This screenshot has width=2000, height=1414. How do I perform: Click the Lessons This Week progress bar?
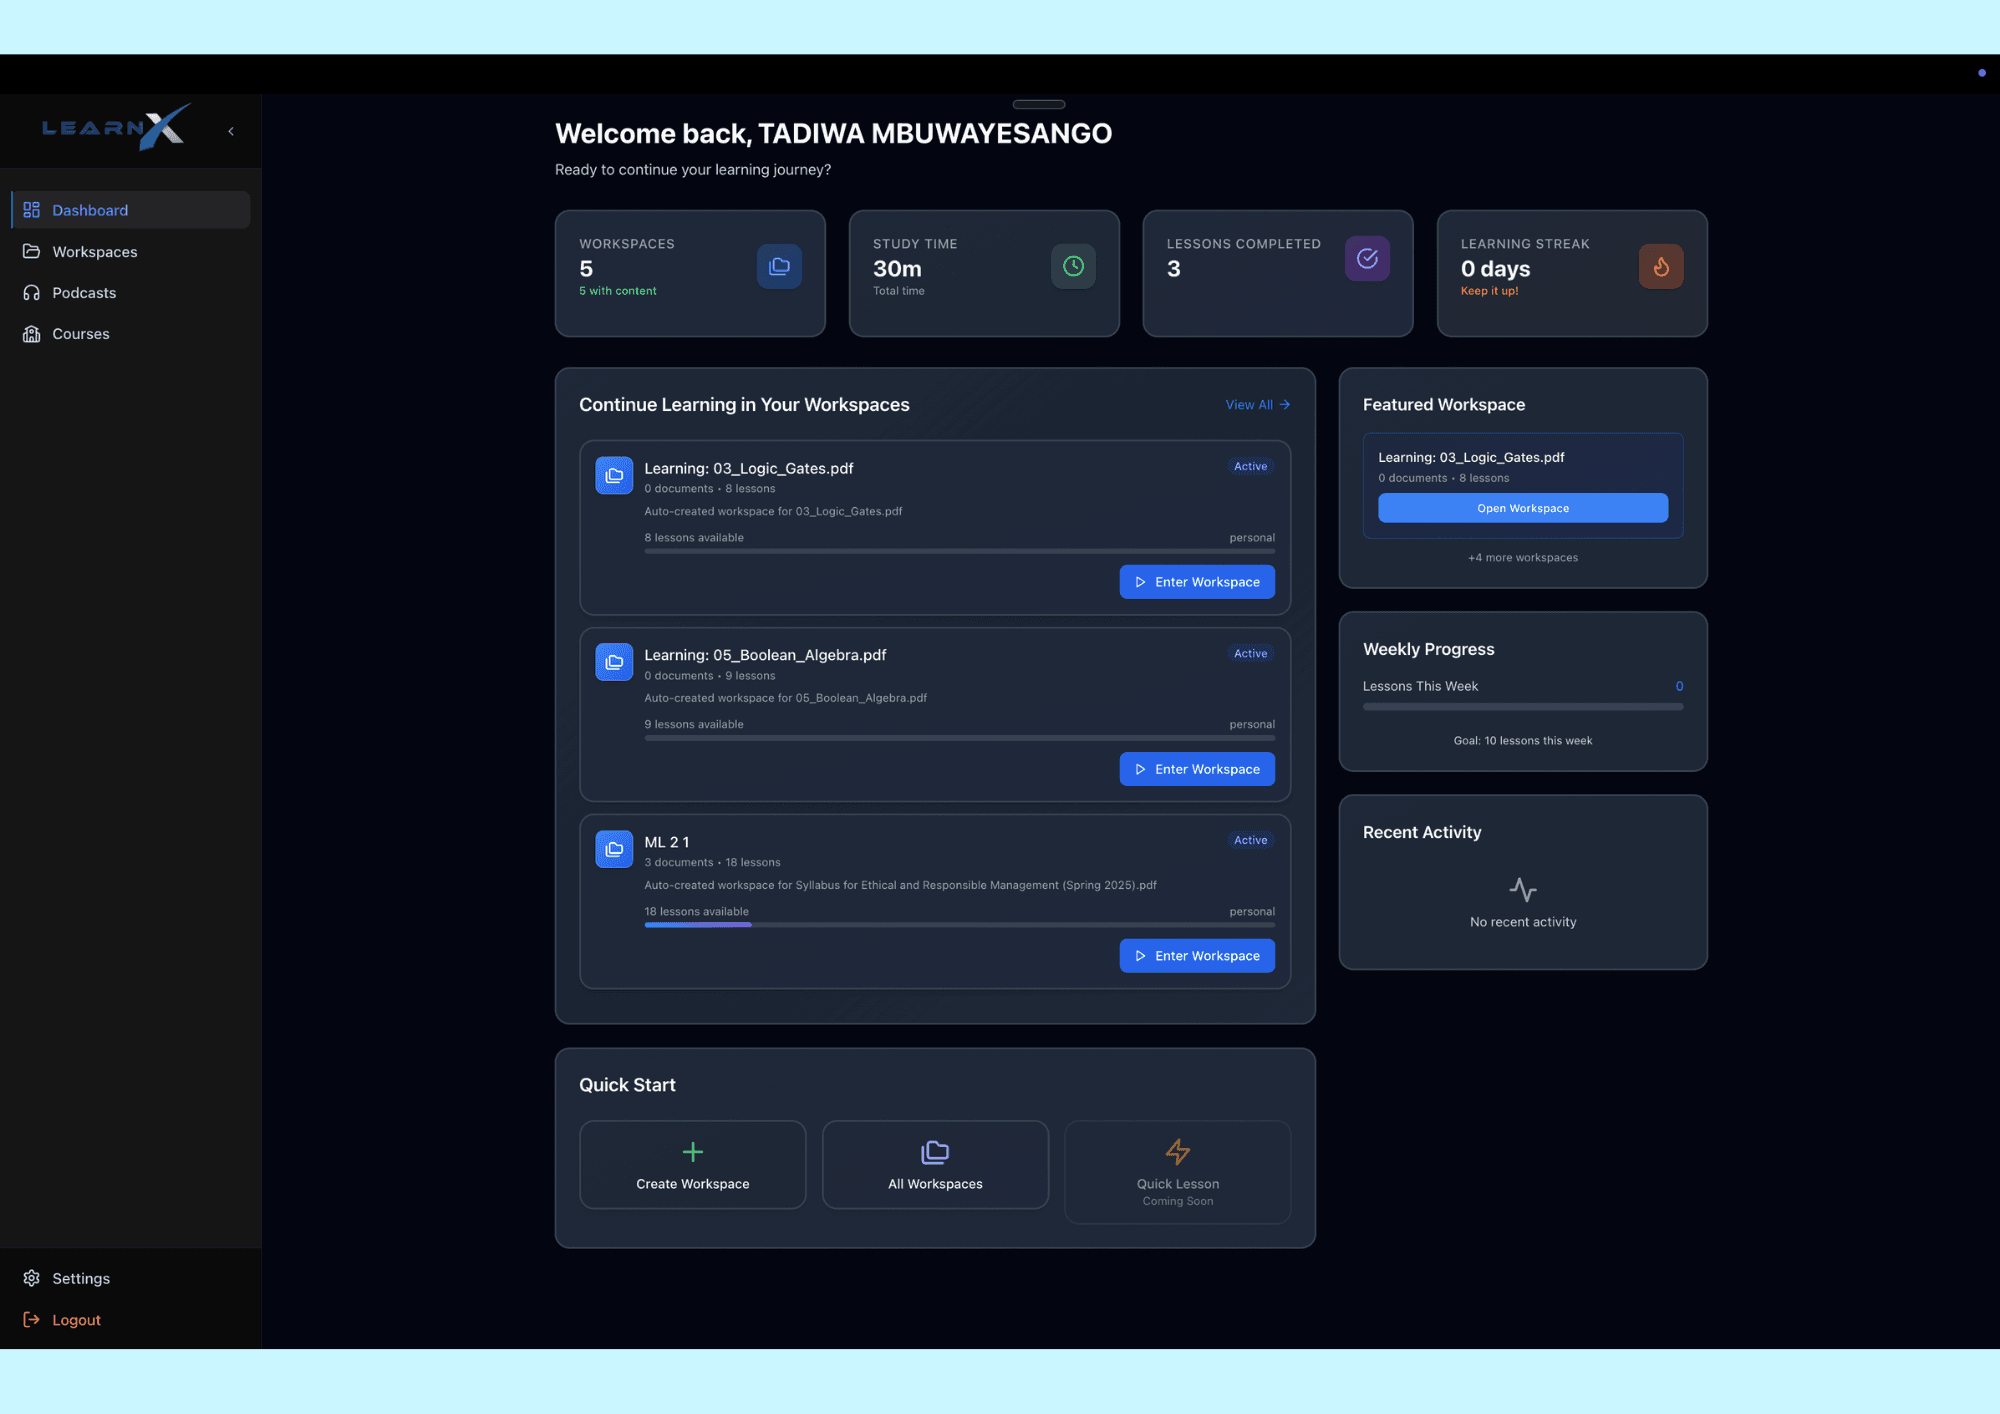click(1522, 706)
